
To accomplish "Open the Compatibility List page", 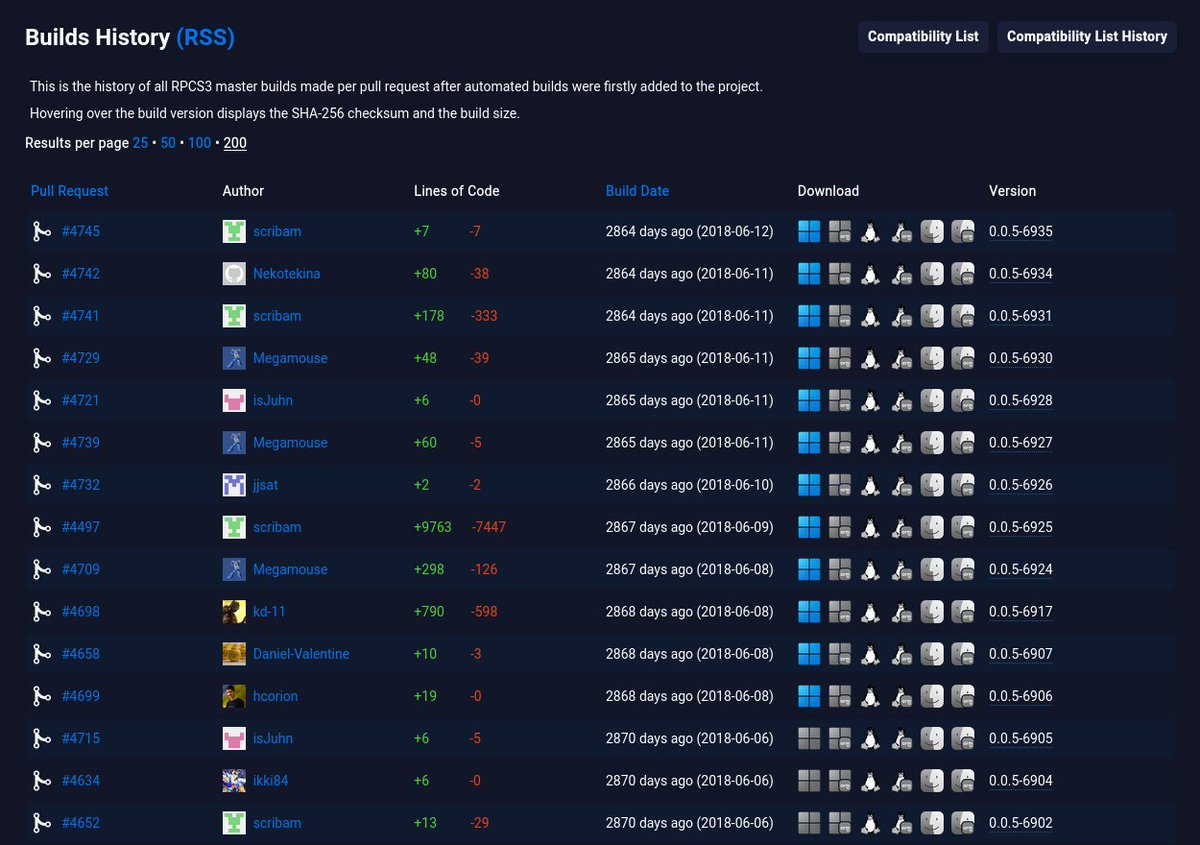I will coord(923,36).
